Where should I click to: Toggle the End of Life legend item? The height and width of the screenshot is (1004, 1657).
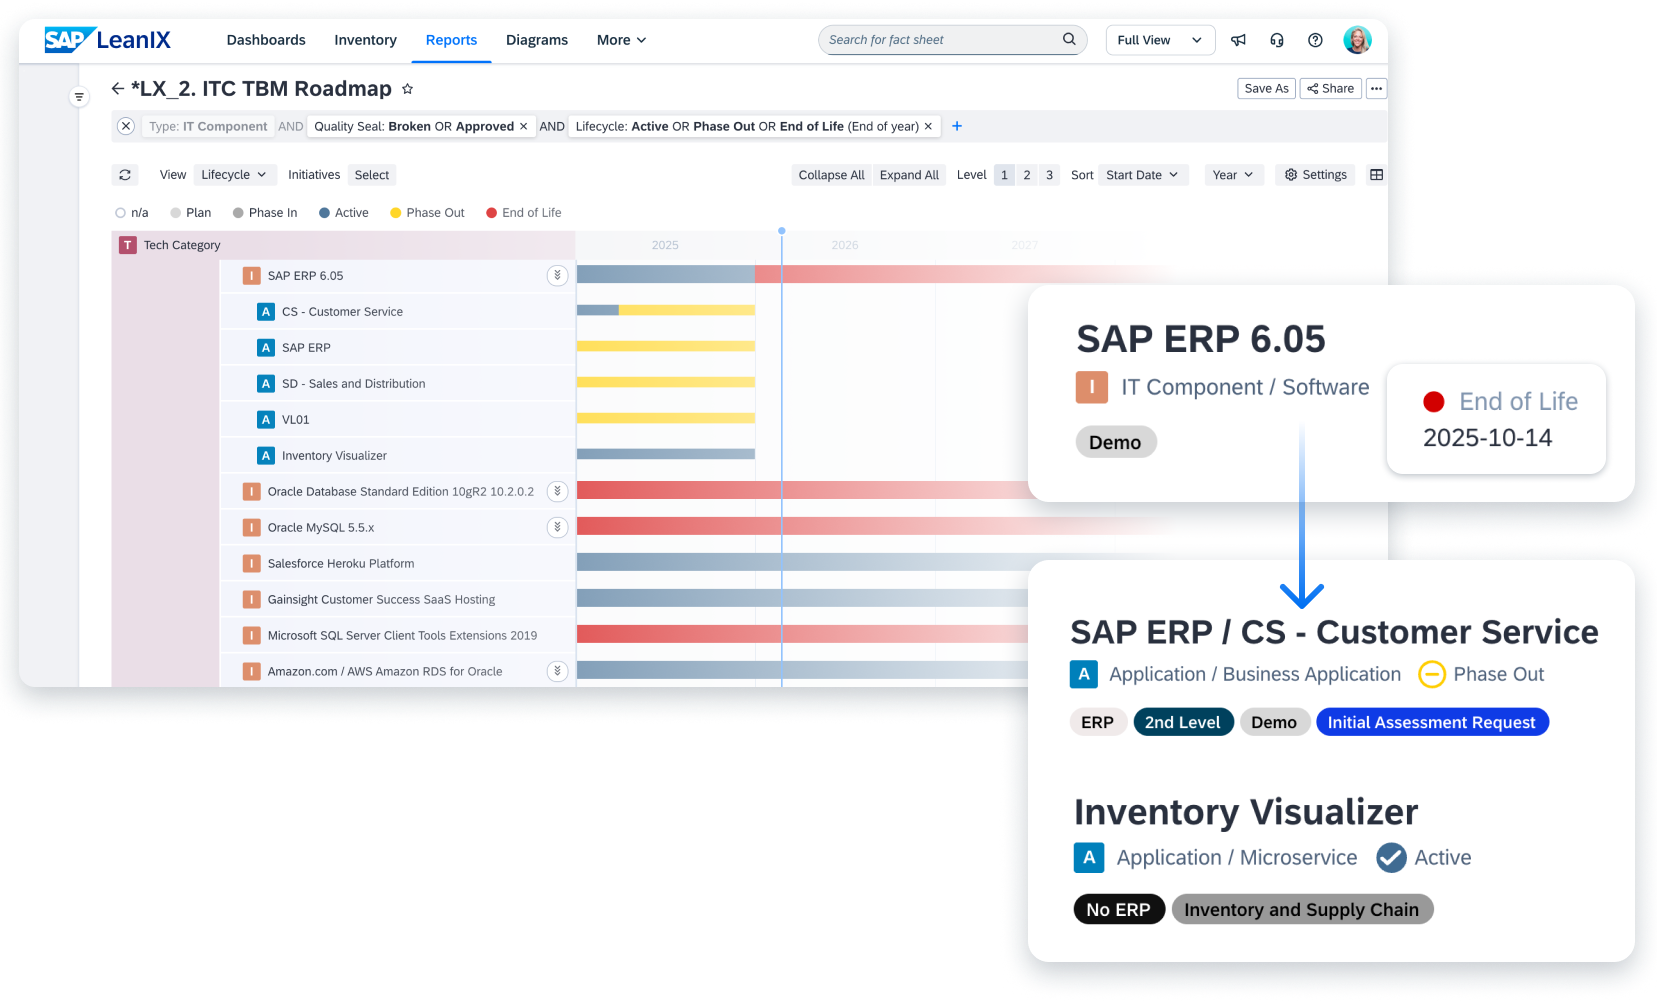click(523, 213)
